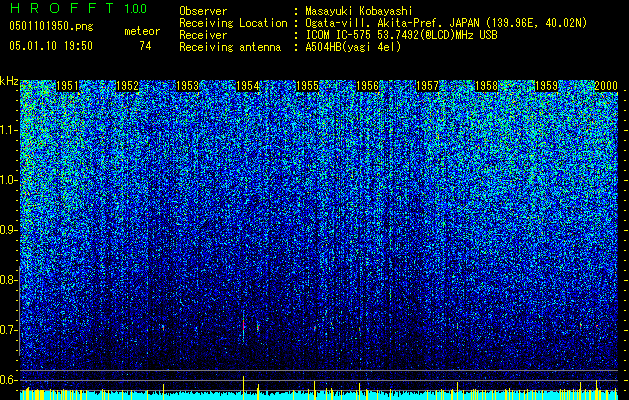Click the meteor count value 74
This screenshot has width=629, height=400.
tap(145, 46)
